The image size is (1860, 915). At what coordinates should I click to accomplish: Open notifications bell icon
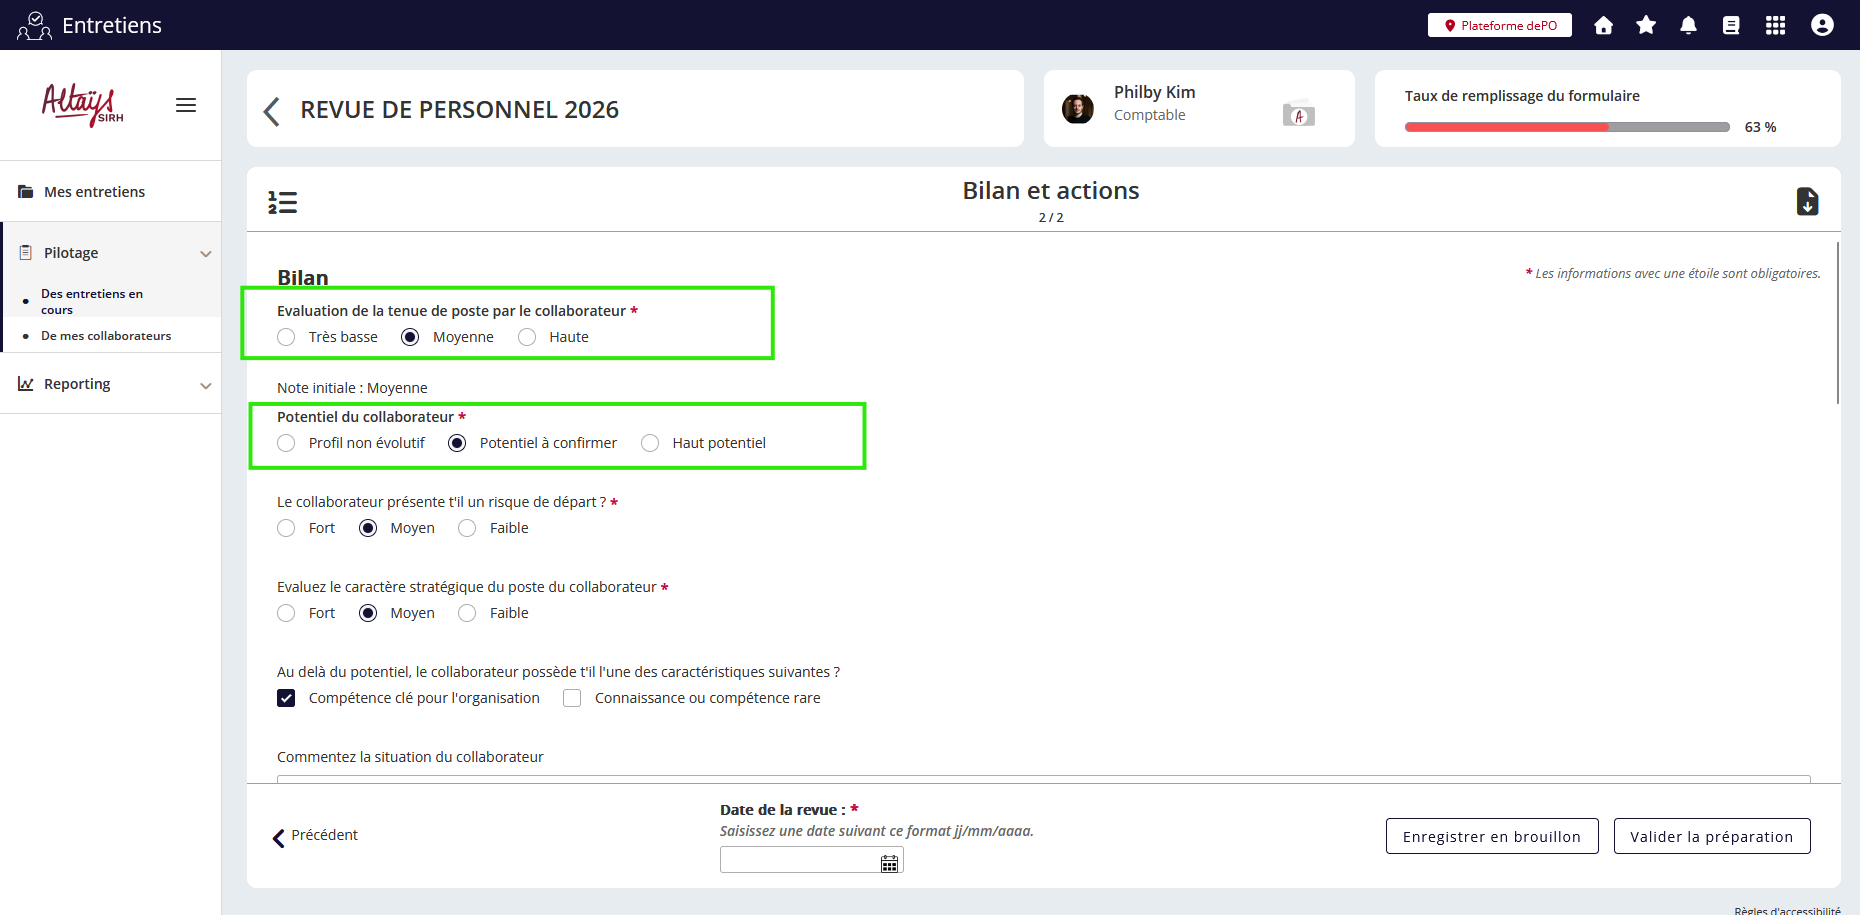(1688, 25)
